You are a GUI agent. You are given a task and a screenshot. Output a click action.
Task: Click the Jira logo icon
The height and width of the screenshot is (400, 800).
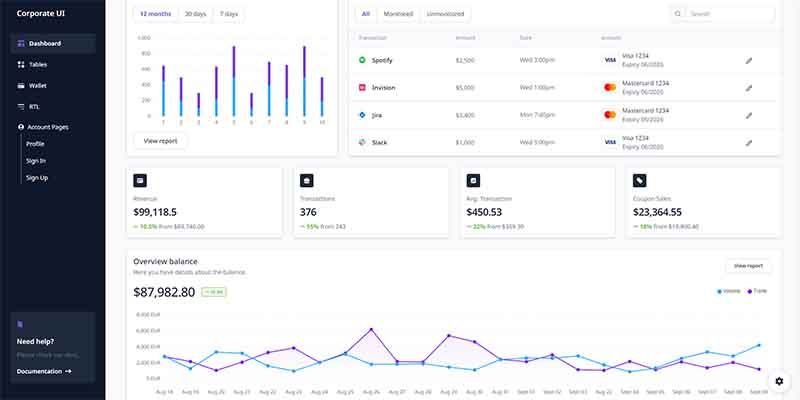(362, 115)
